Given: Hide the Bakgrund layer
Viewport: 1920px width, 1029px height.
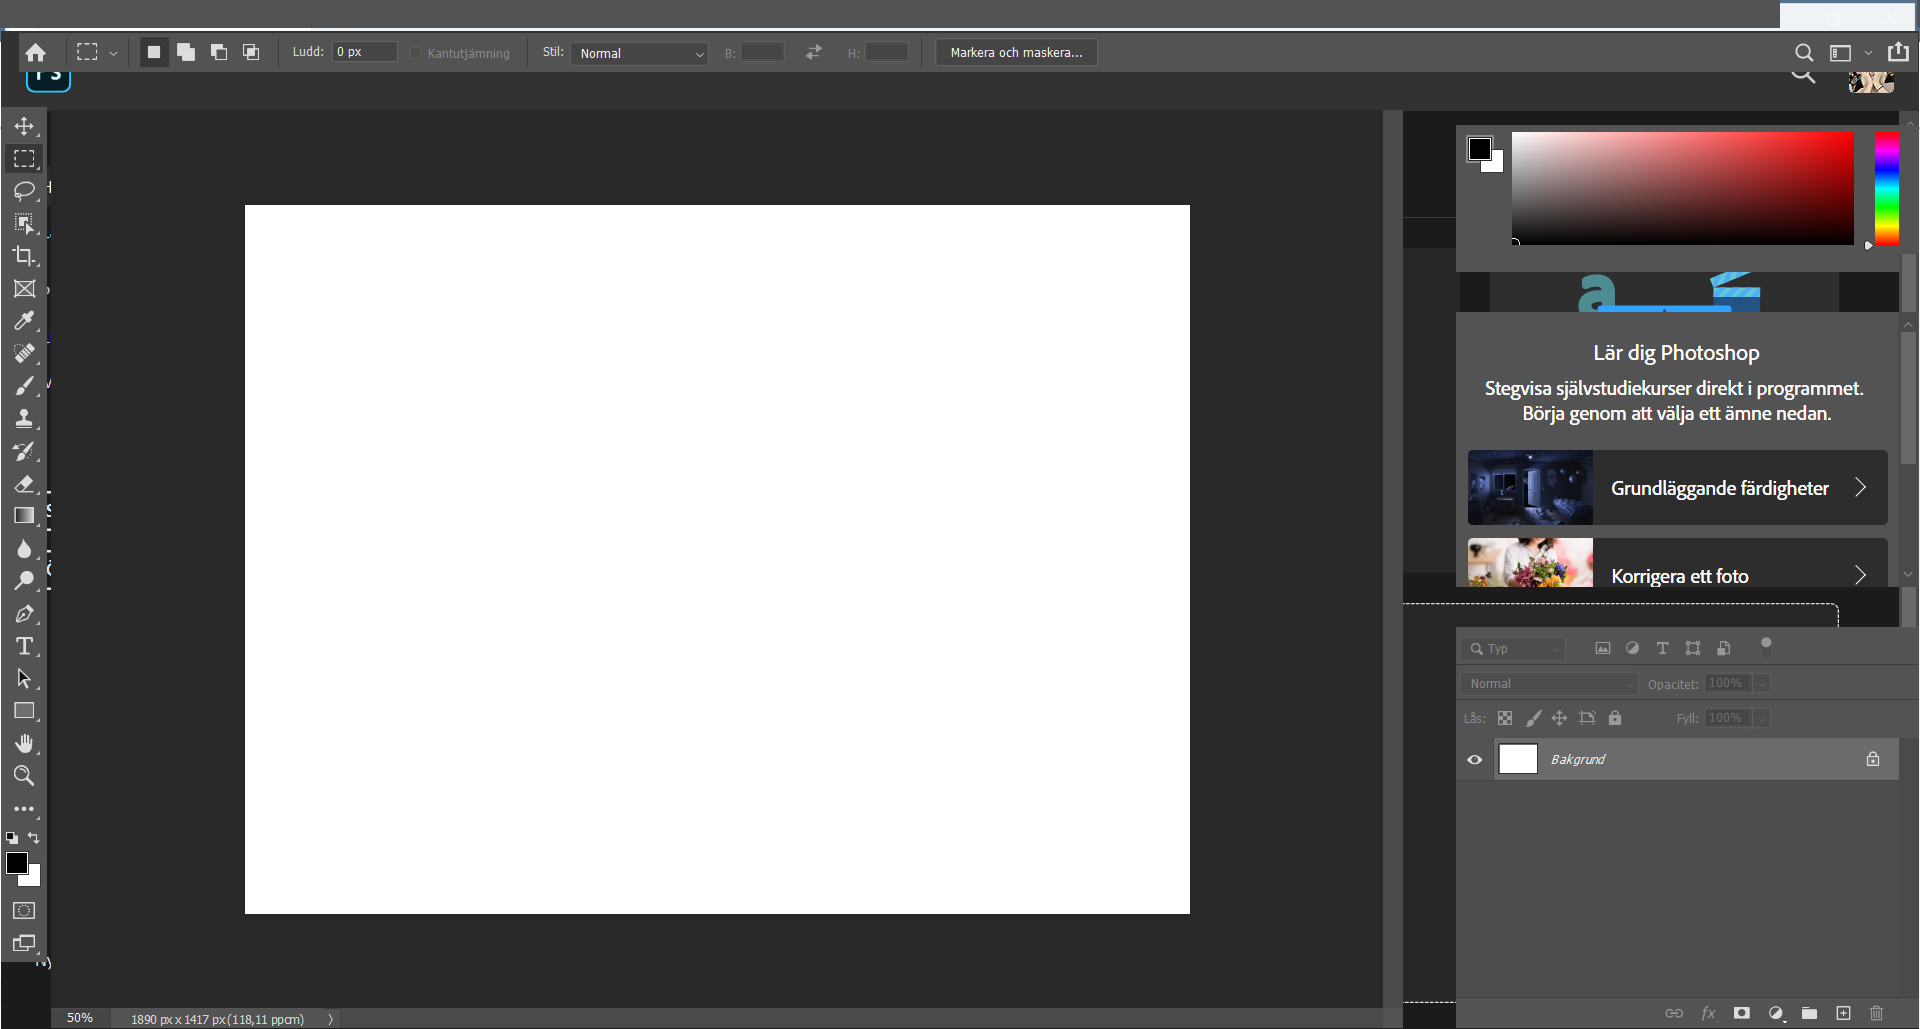Looking at the screenshot, I should (x=1474, y=759).
